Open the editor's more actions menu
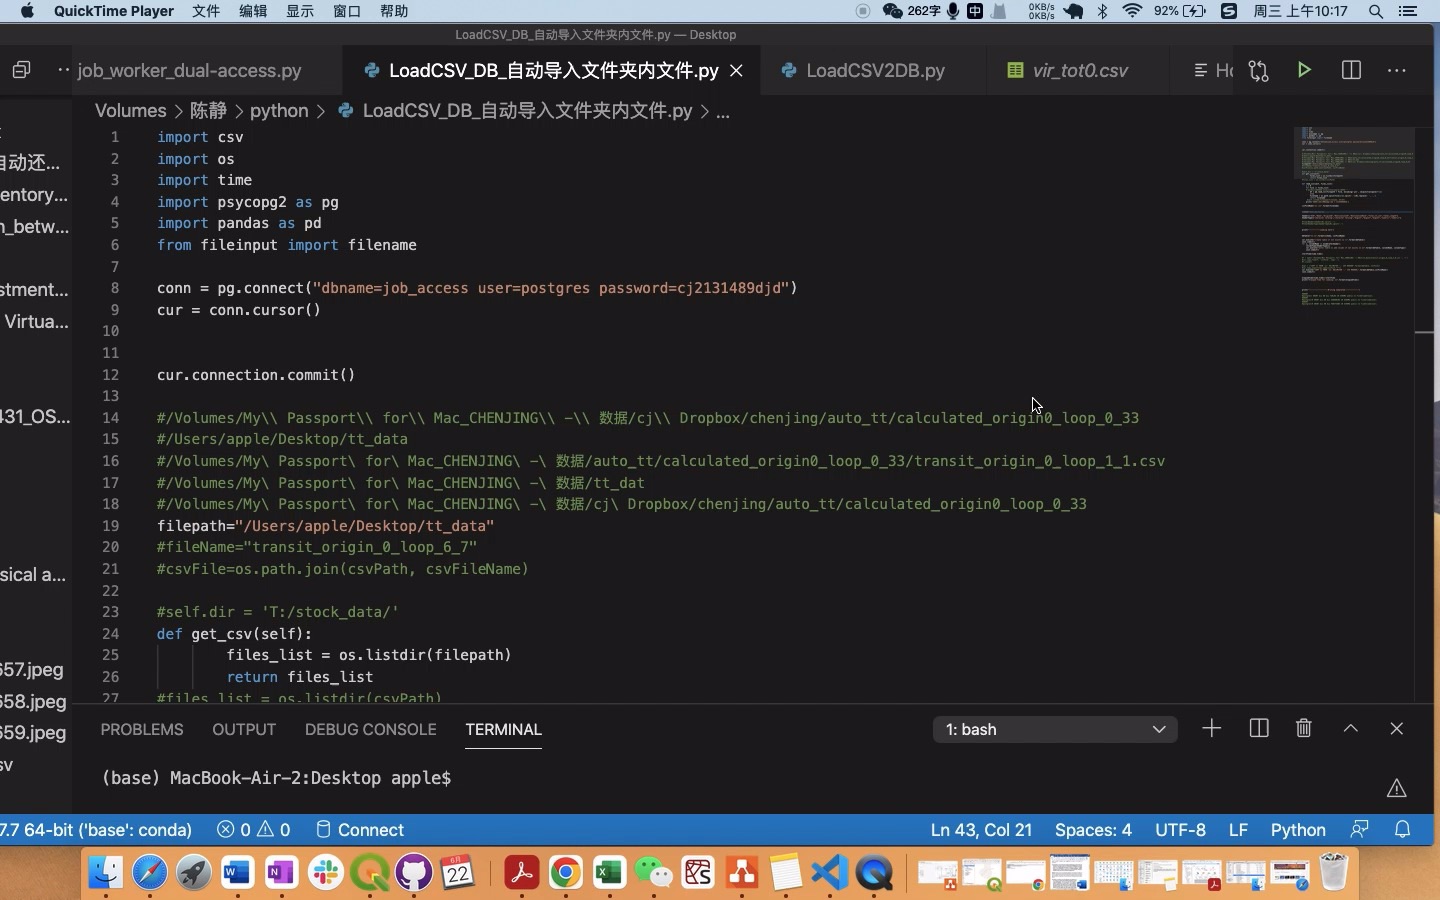Viewport: 1440px width, 900px height. coord(1397,70)
